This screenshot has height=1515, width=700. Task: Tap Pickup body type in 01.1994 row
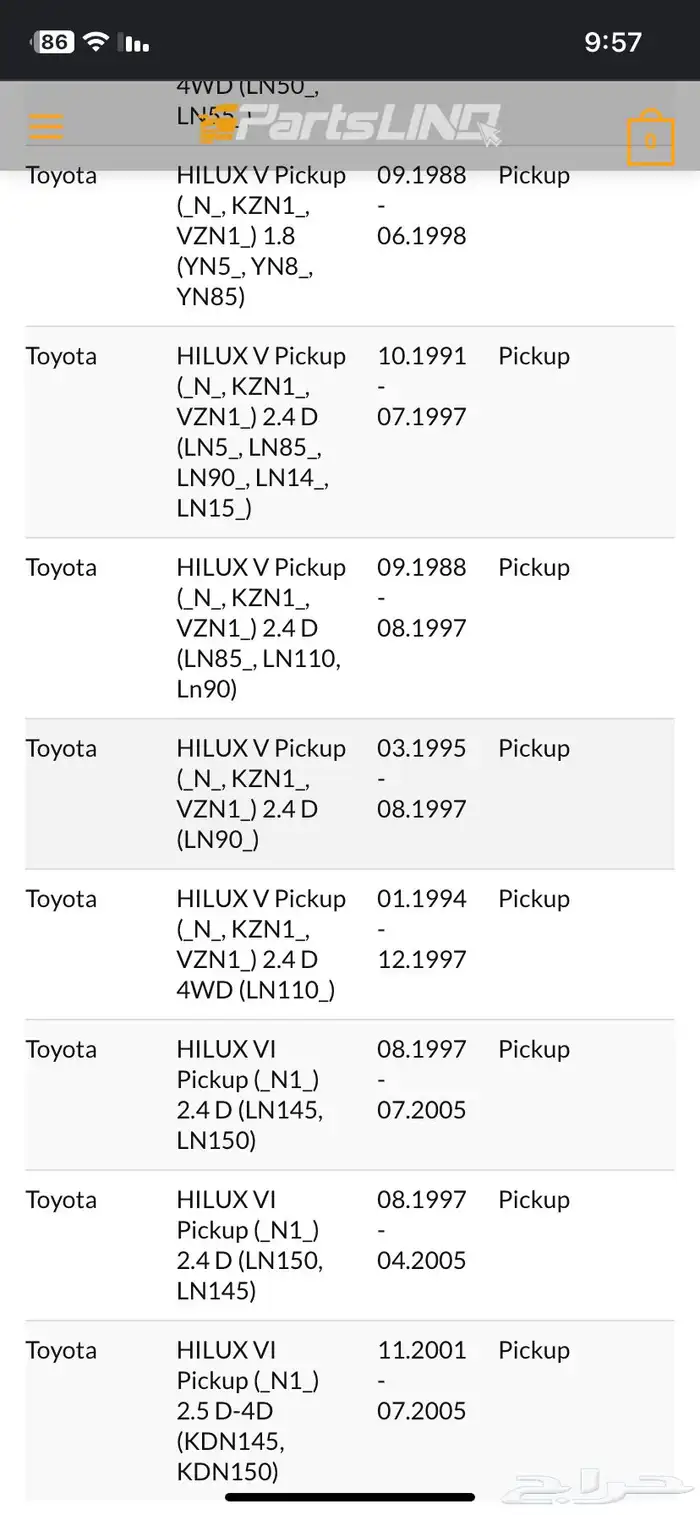coord(534,899)
